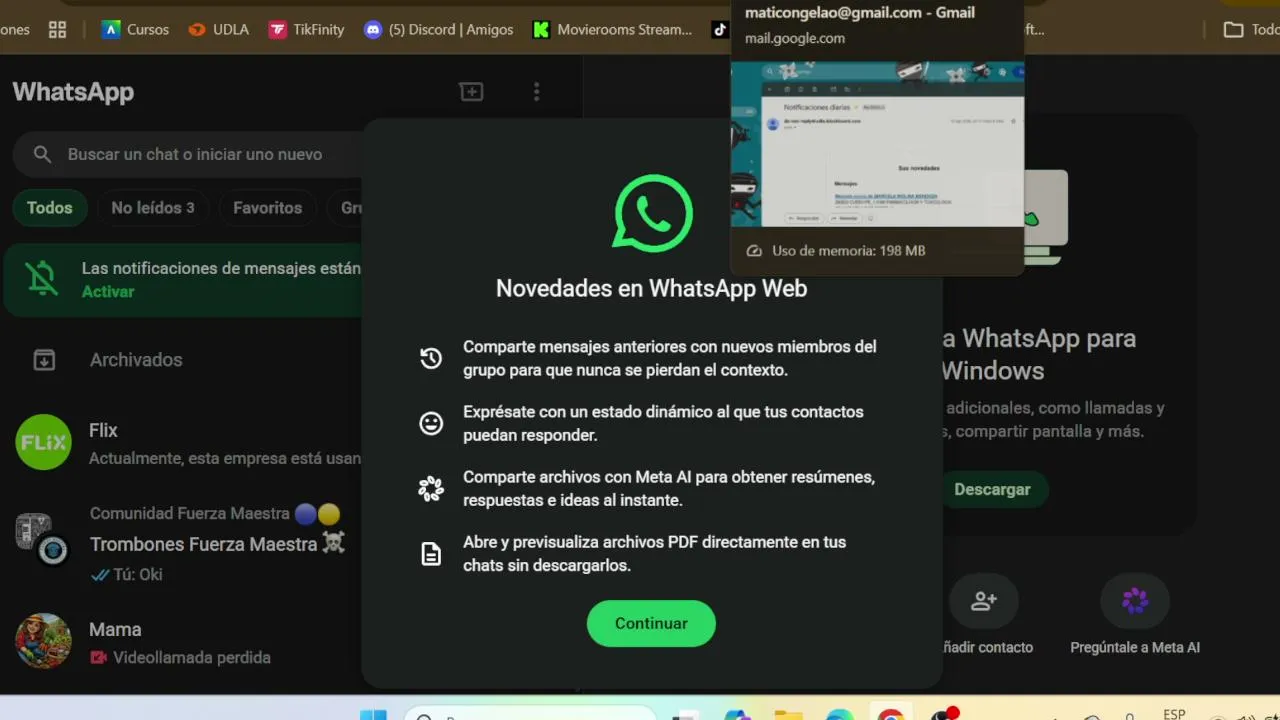Open the UDLA bookmark
The image size is (1280, 720).
coord(219,29)
